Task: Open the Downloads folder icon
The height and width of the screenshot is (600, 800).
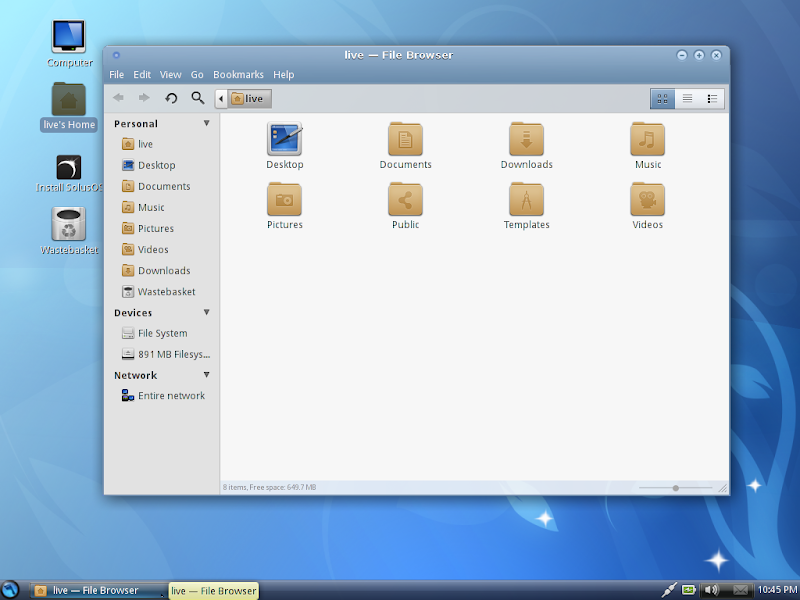Action: [526, 140]
